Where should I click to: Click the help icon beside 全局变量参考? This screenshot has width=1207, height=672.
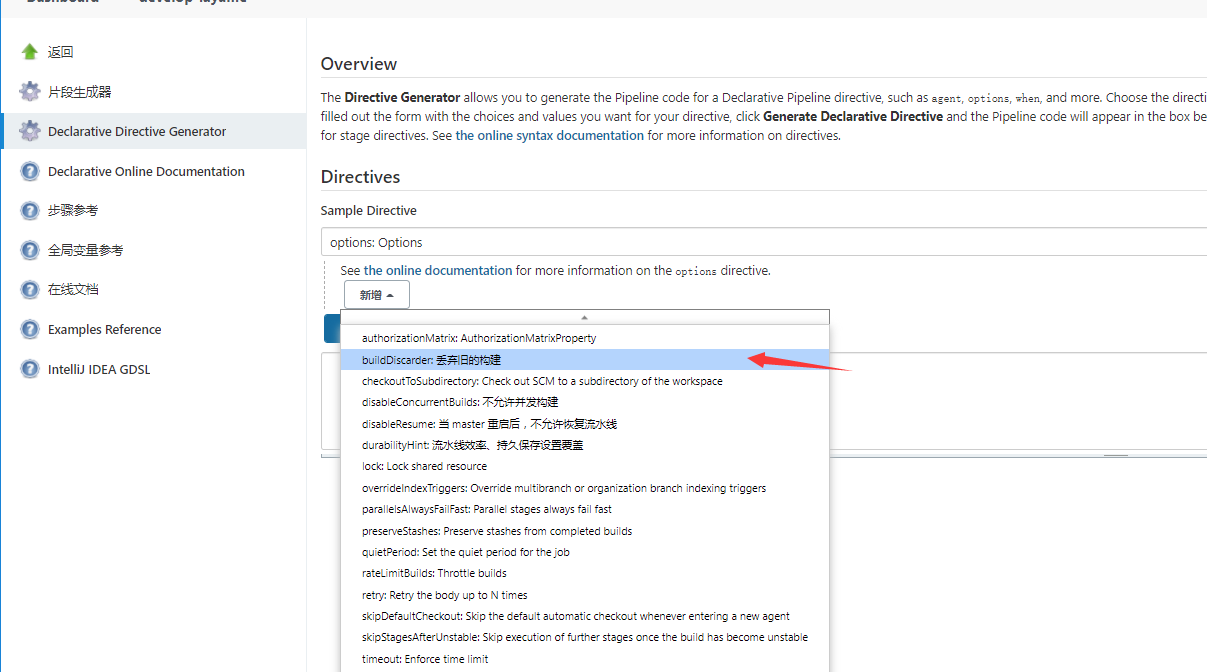pyautogui.click(x=30, y=250)
